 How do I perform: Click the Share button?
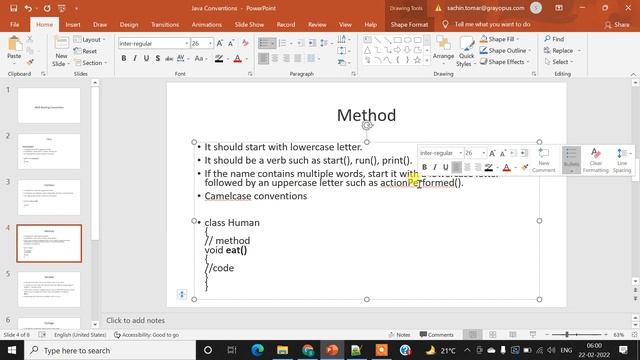click(x=617, y=24)
